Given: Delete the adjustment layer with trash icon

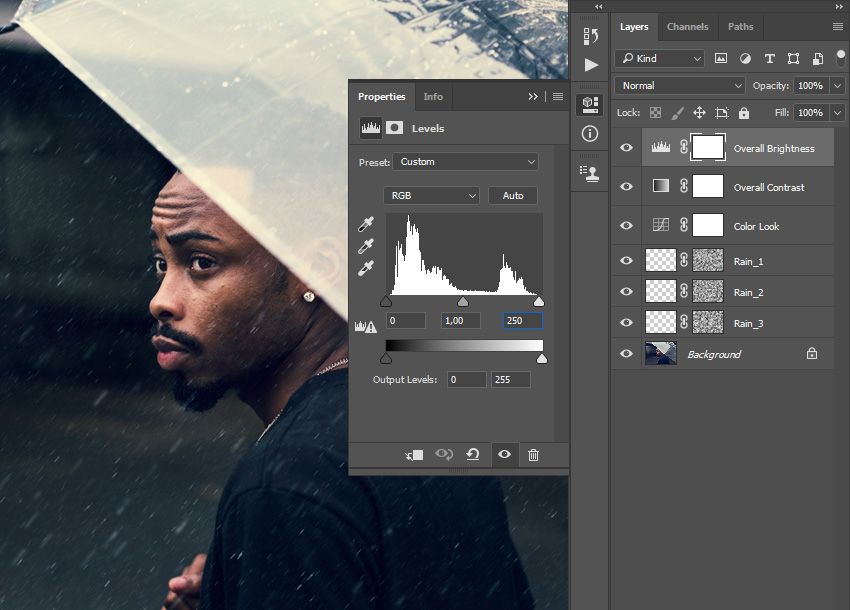Looking at the screenshot, I should click(533, 455).
